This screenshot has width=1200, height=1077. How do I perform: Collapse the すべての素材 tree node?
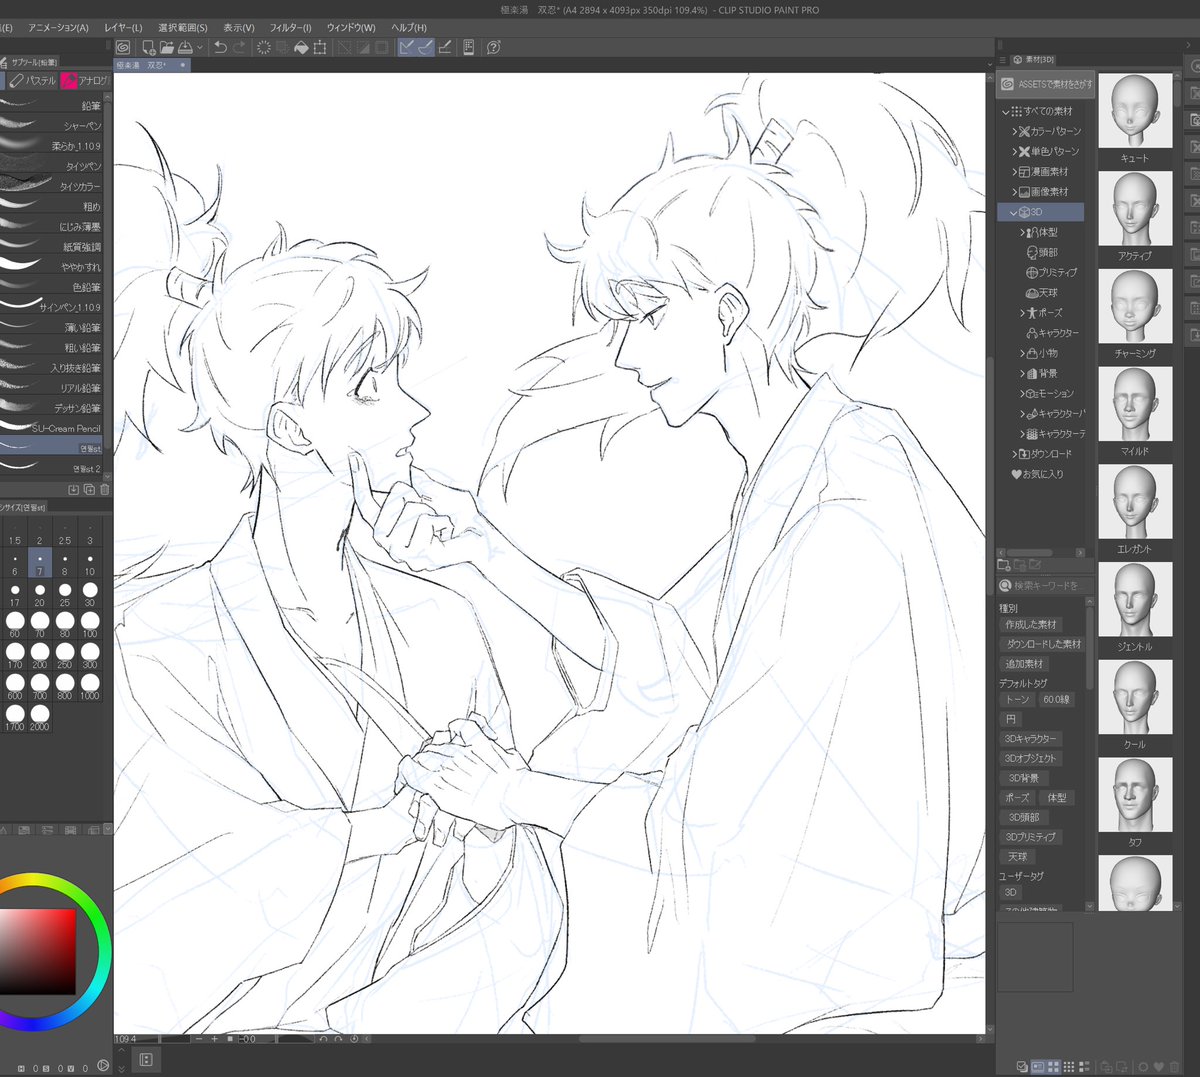(1006, 111)
